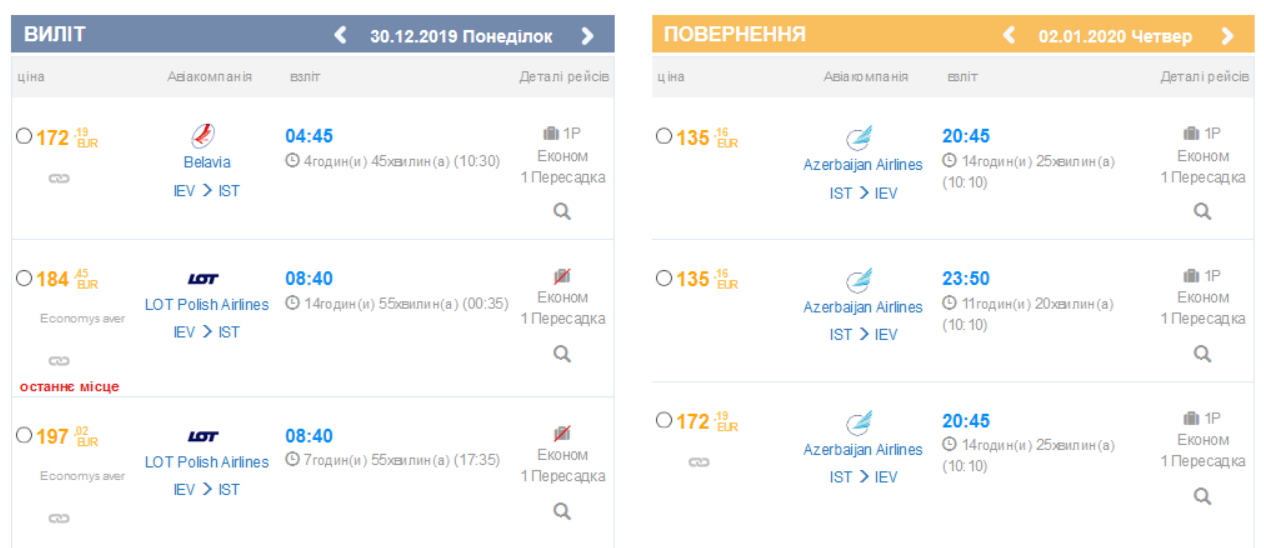Go to previous return date
This screenshot has height=548, width=1264.
click(x=1009, y=36)
